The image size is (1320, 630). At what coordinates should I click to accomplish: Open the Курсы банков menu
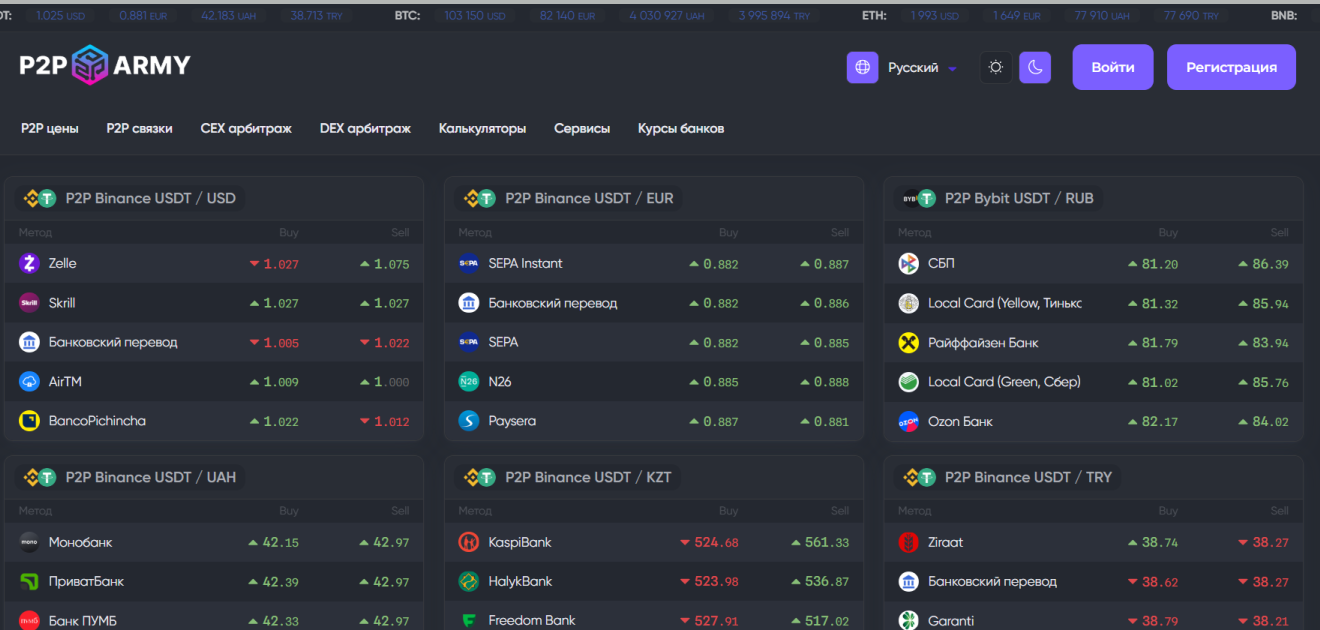(x=681, y=128)
